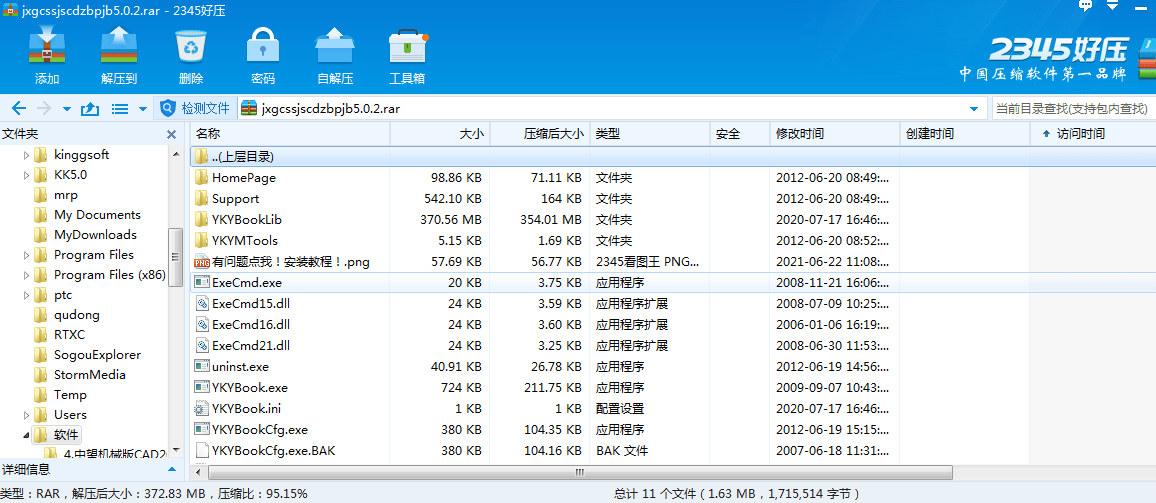Click the uninst.exe file icon
This screenshot has width=1156, height=503.
coord(201,366)
